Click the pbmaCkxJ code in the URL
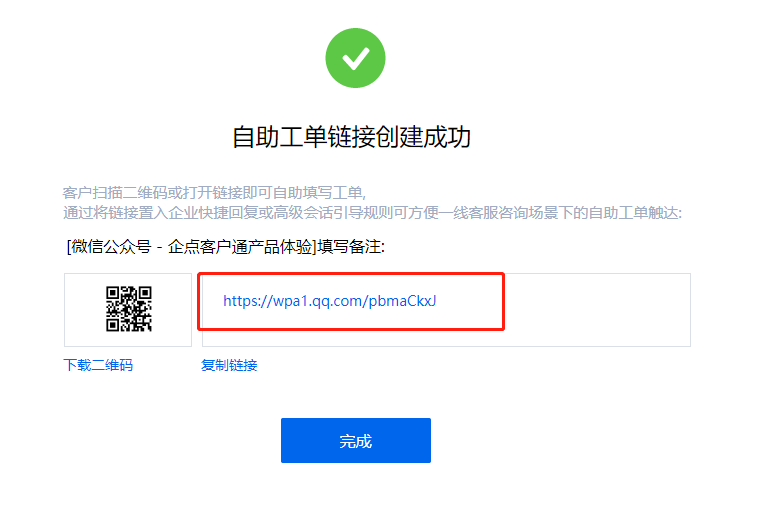The height and width of the screenshot is (510, 768). [x=402, y=301]
